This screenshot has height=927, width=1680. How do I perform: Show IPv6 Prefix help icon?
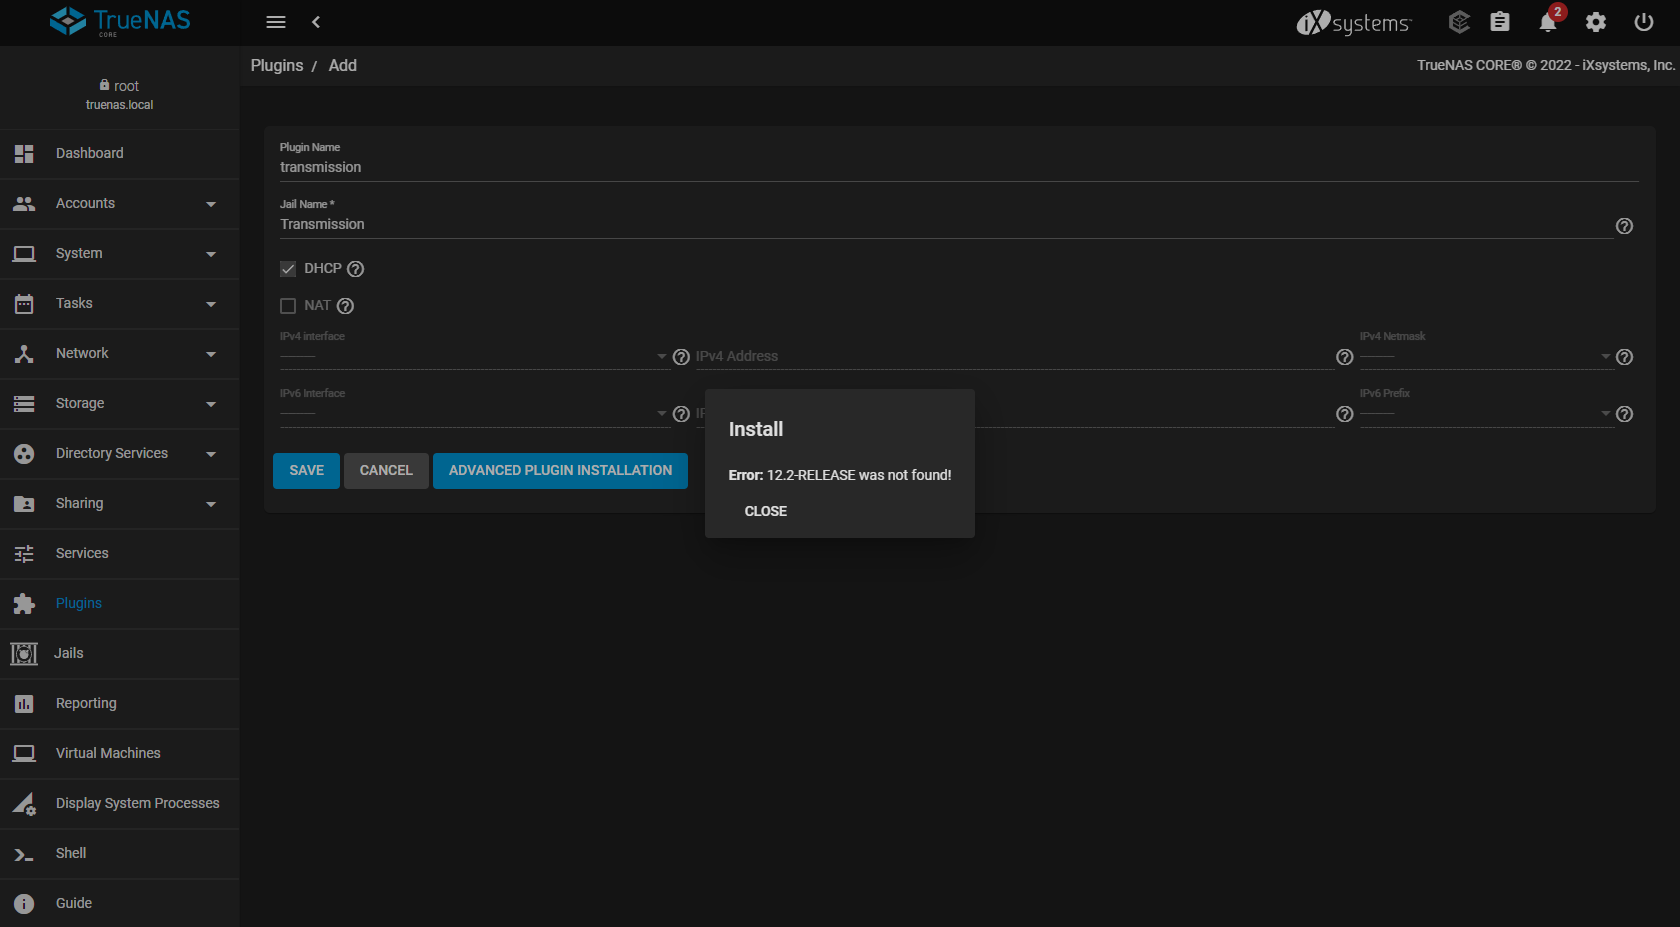pos(1624,414)
